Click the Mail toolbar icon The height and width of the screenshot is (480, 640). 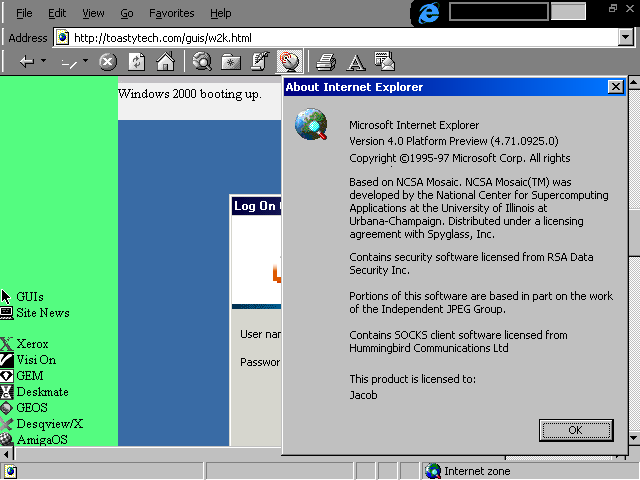coord(384,61)
